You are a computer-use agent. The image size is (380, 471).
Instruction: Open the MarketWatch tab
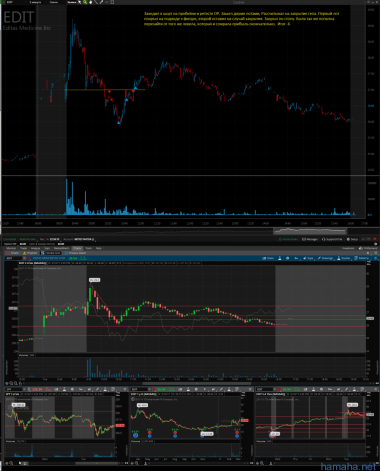tap(62, 248)
